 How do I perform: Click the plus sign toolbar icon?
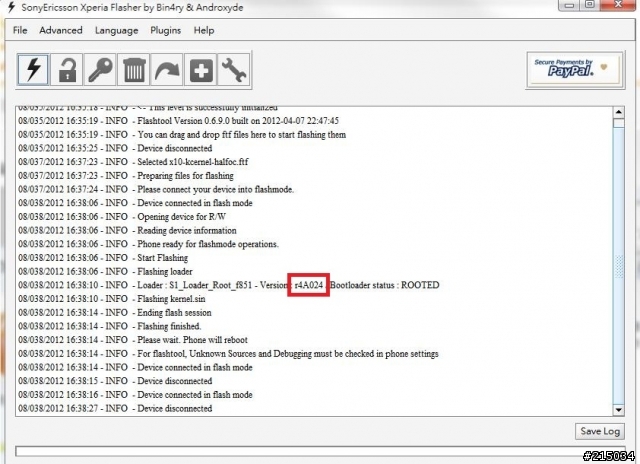[201, 69]
